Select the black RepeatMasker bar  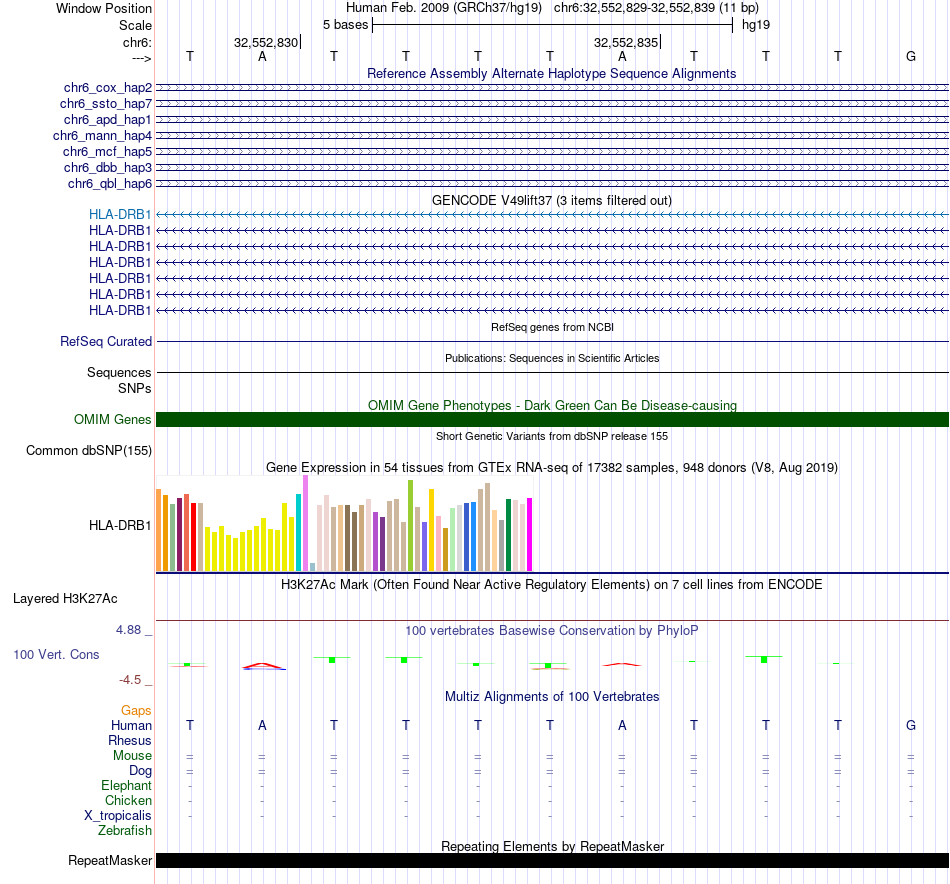552,860
